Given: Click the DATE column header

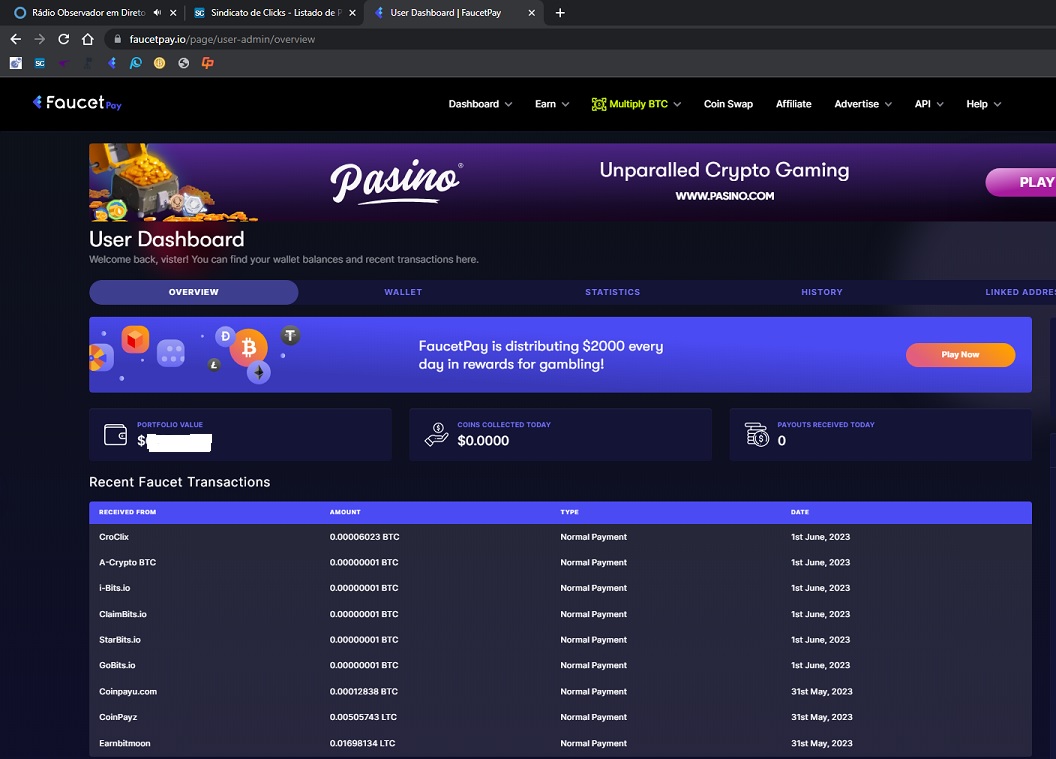Looking at the screenshot, I should [x=799, y=513].
